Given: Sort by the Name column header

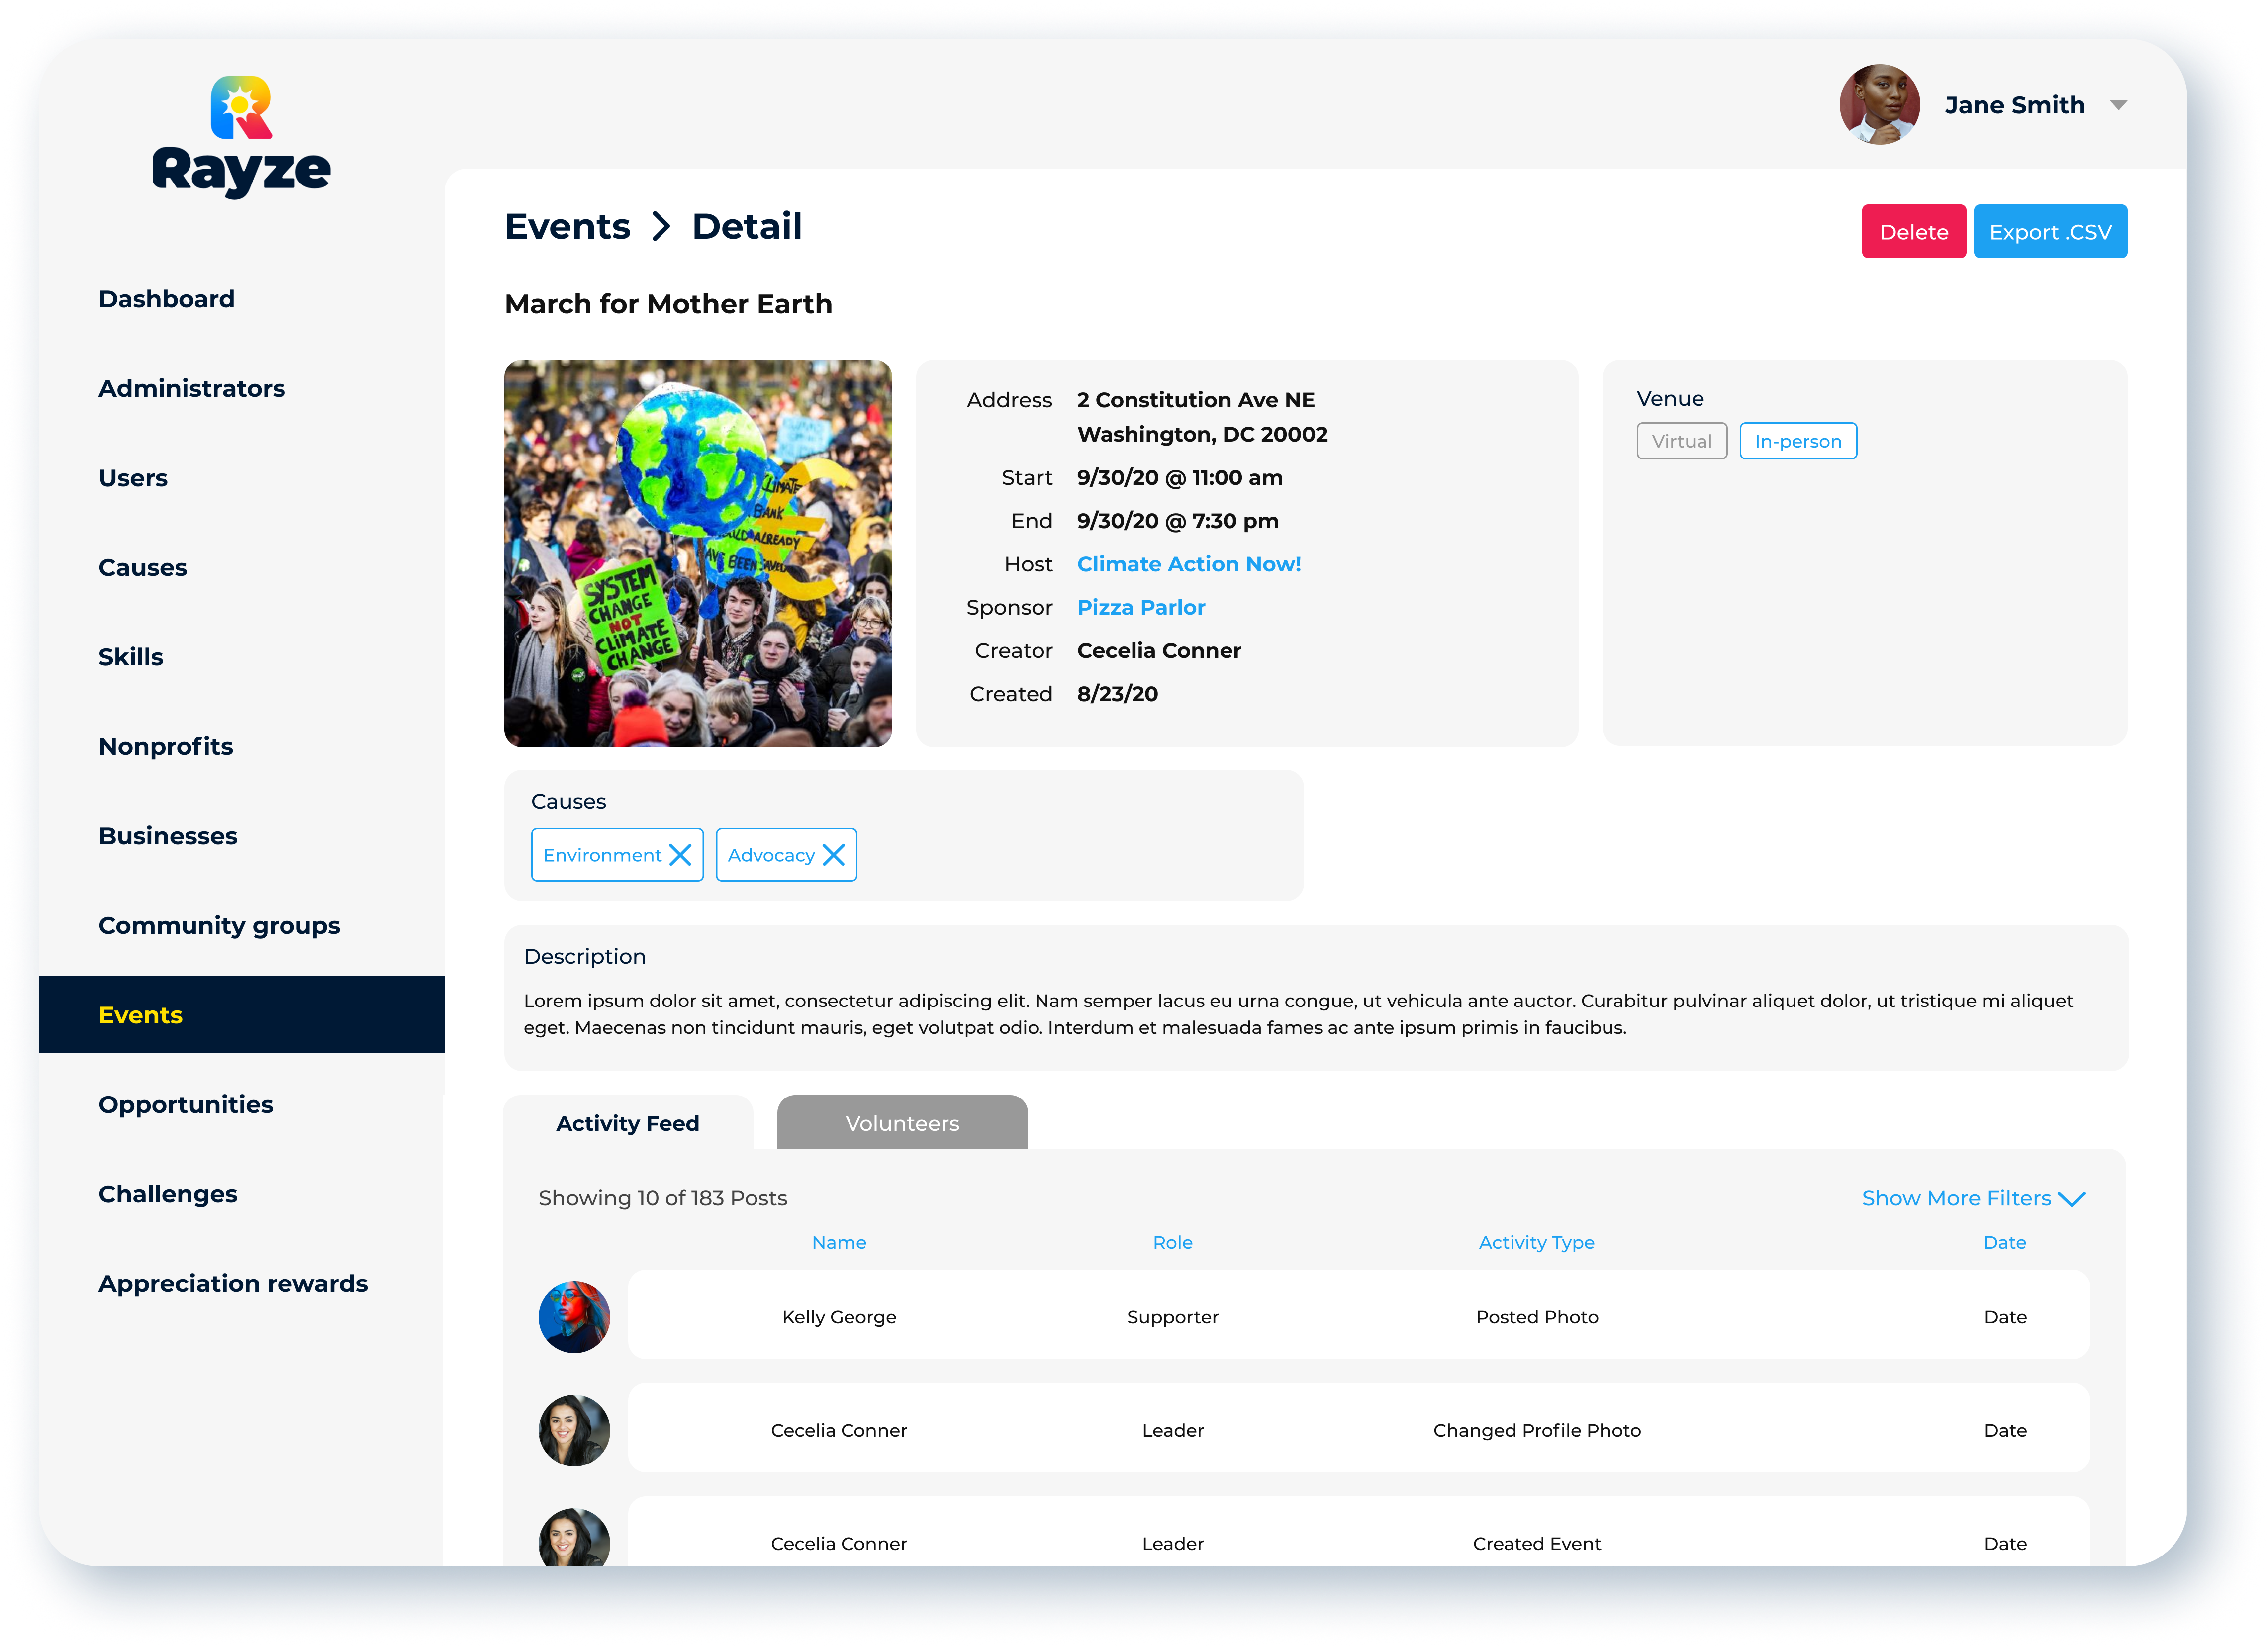Looking at the screenshot, I should click(x=839, y=1242).
